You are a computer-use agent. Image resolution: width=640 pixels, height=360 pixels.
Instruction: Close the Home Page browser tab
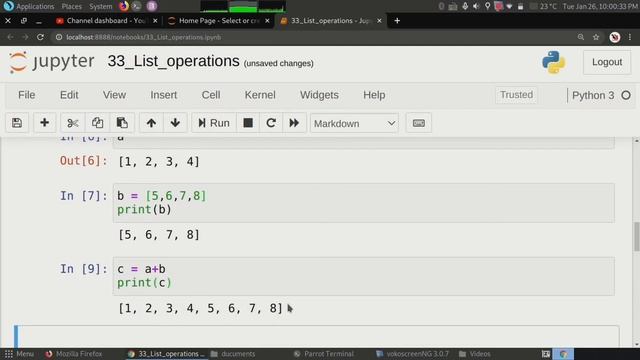[267, 21]
